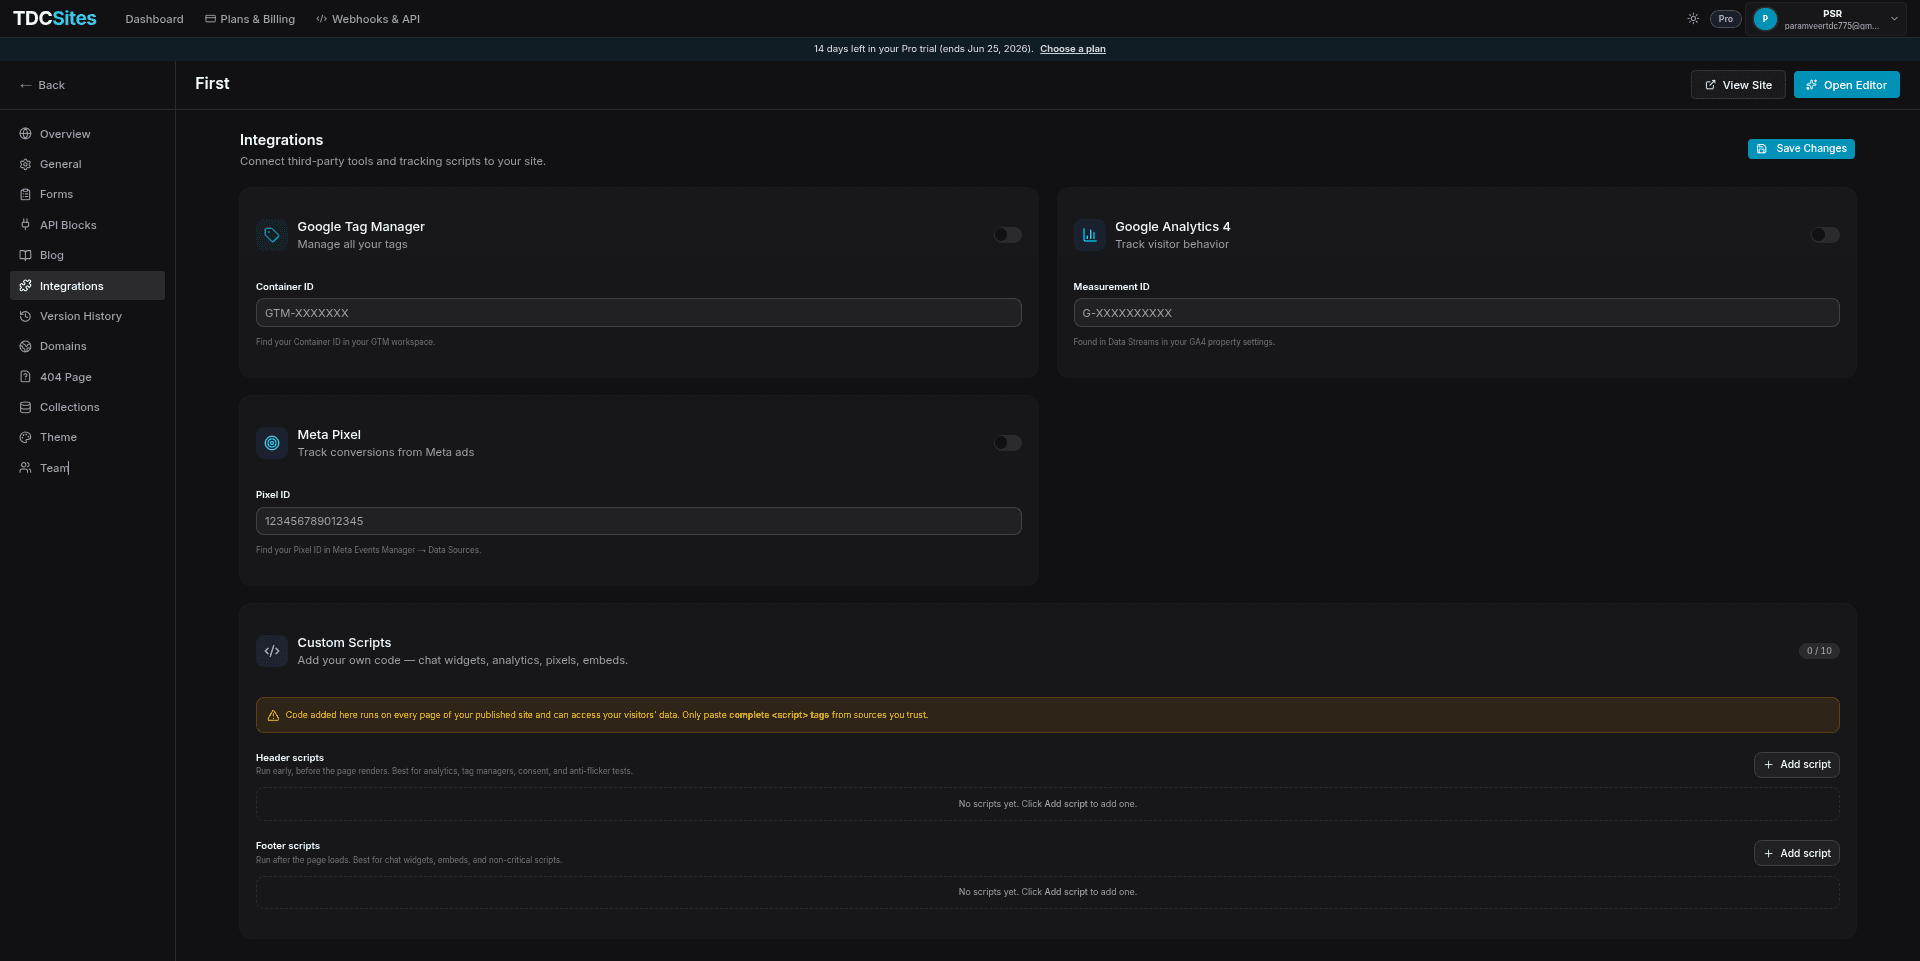
Task: Select General in the sidebar
Action: 87,164
